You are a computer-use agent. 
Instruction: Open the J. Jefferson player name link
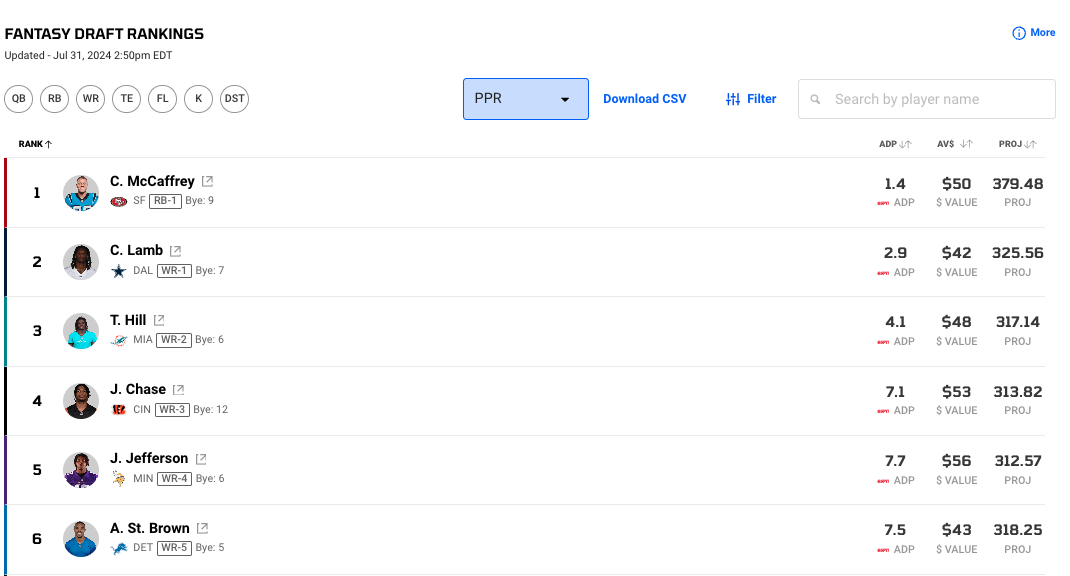tap(149, 458)
